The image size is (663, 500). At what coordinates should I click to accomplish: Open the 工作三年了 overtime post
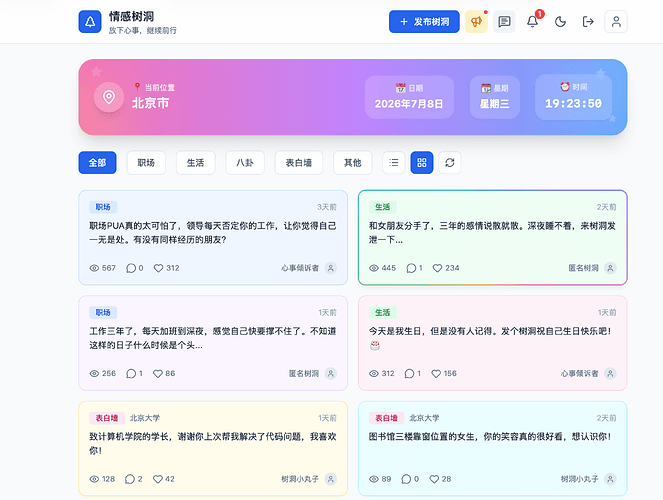click(x=213, y=343)
